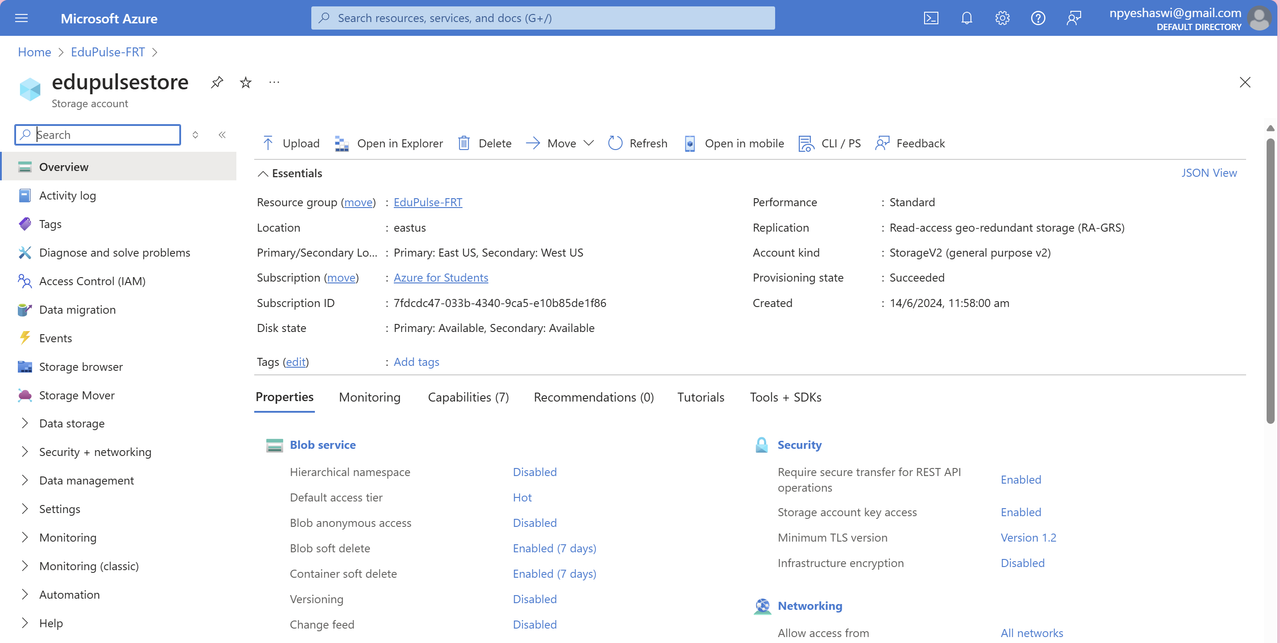Pin edupulsestore to dashboard
The image size is (1280, 643).
click(217, 82)
